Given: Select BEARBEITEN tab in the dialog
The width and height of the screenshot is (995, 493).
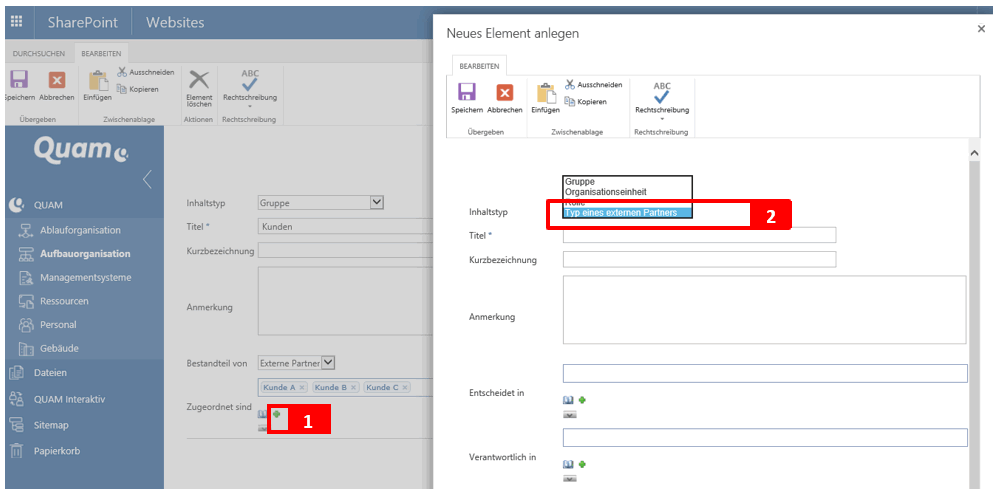Looking at the screenshot, I should tap(479, 65).
